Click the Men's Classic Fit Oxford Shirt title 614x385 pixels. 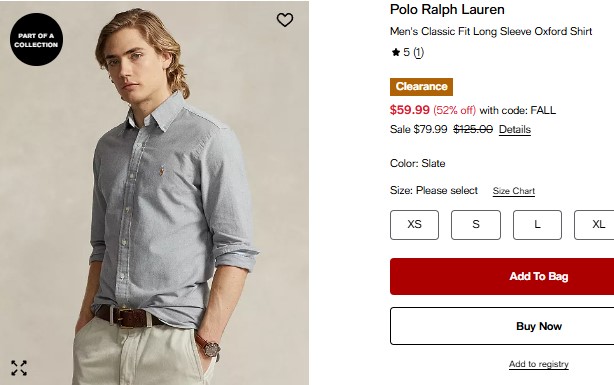point(491,31)
